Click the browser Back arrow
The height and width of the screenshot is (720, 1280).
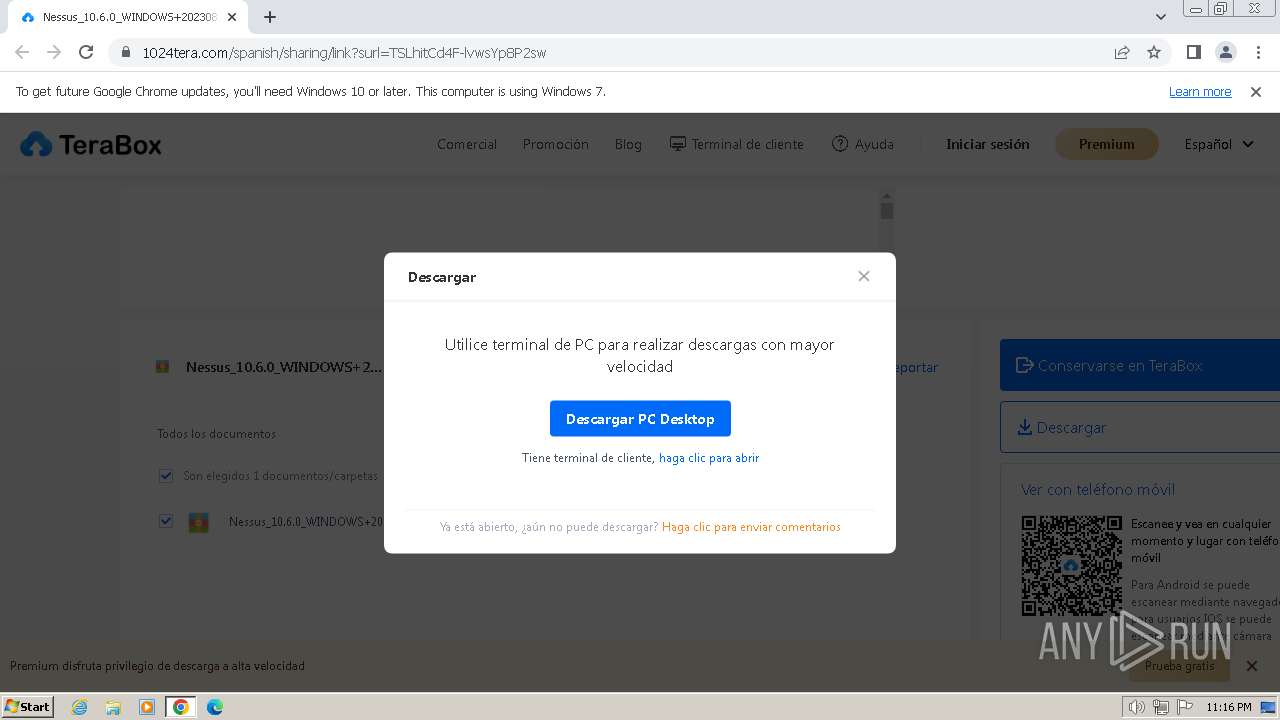pos(22,52)
